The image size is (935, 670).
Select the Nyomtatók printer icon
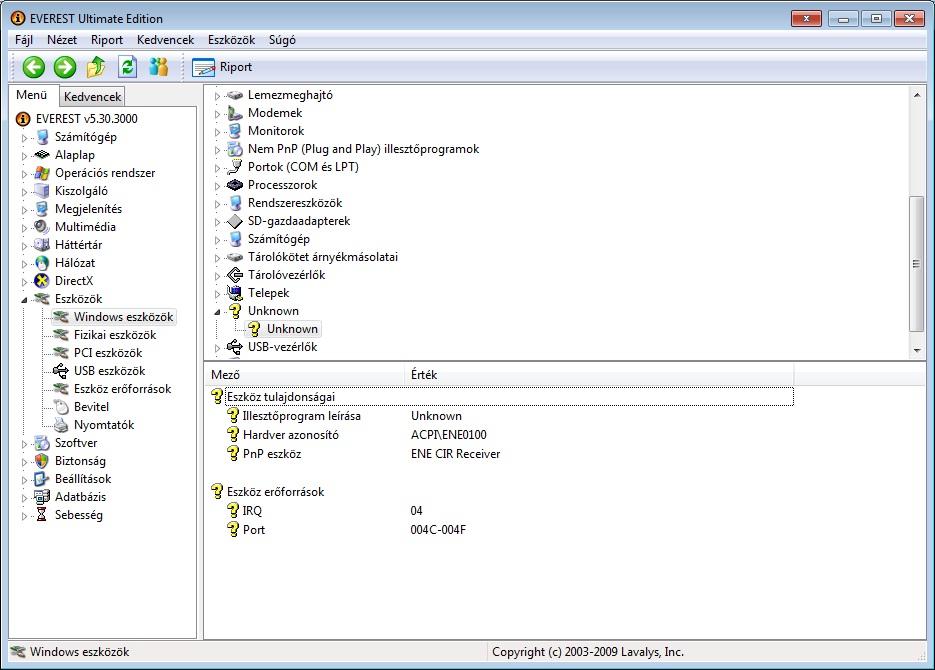pos(61,424)
